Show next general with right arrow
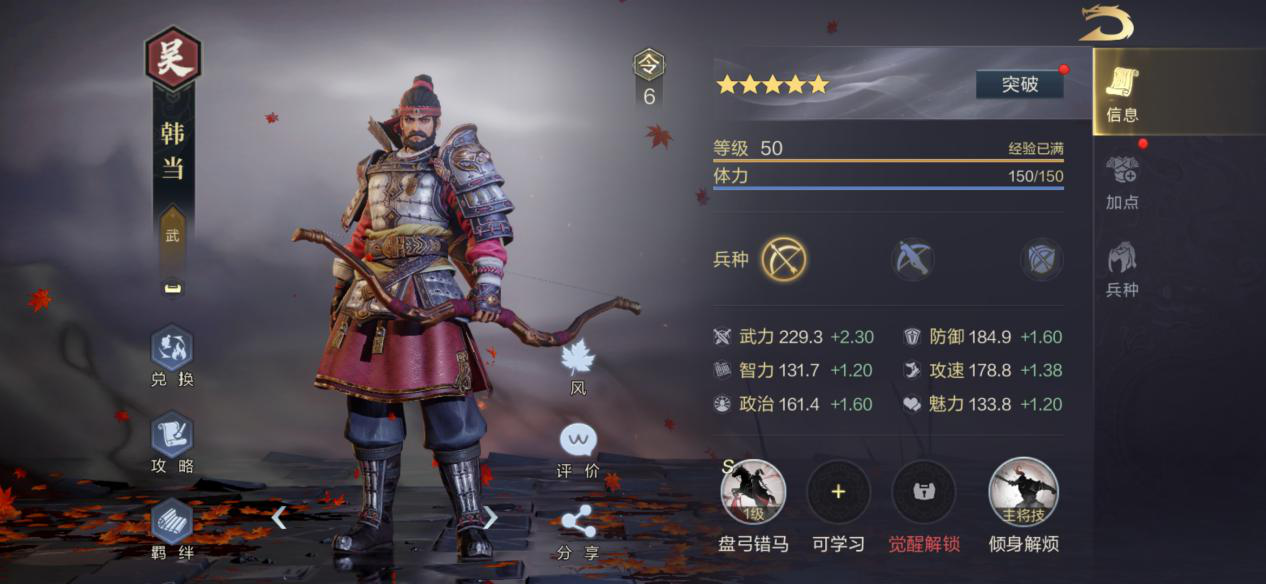 490,517
